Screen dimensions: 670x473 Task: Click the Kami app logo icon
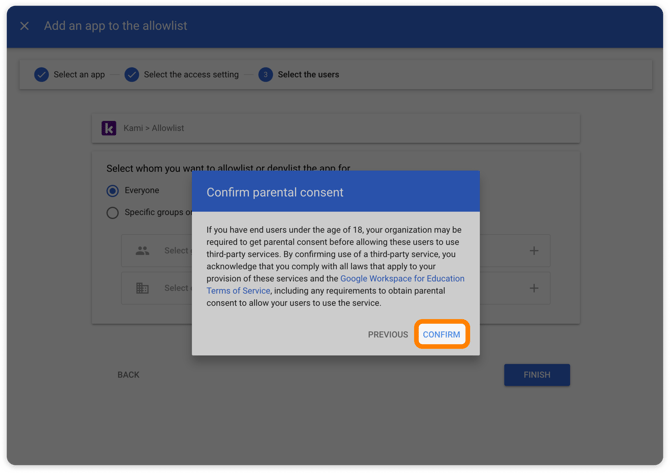109,128
